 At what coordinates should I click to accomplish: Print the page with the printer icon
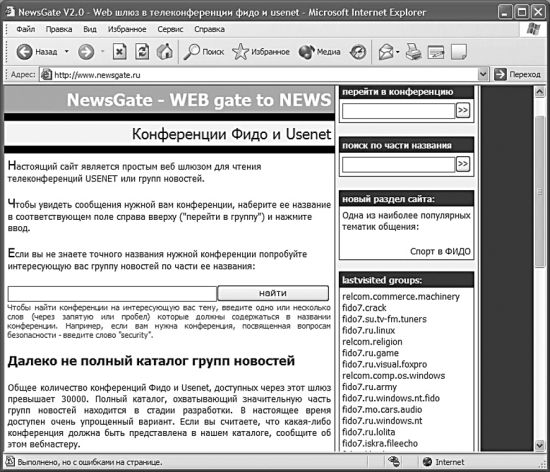[x=414, y=52]
